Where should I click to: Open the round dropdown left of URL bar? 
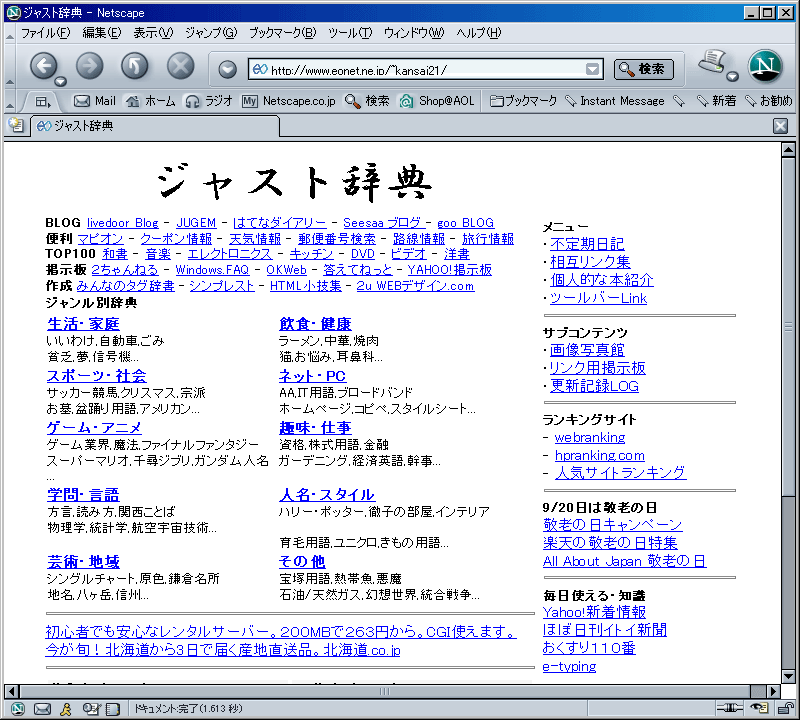click(227, 69)
